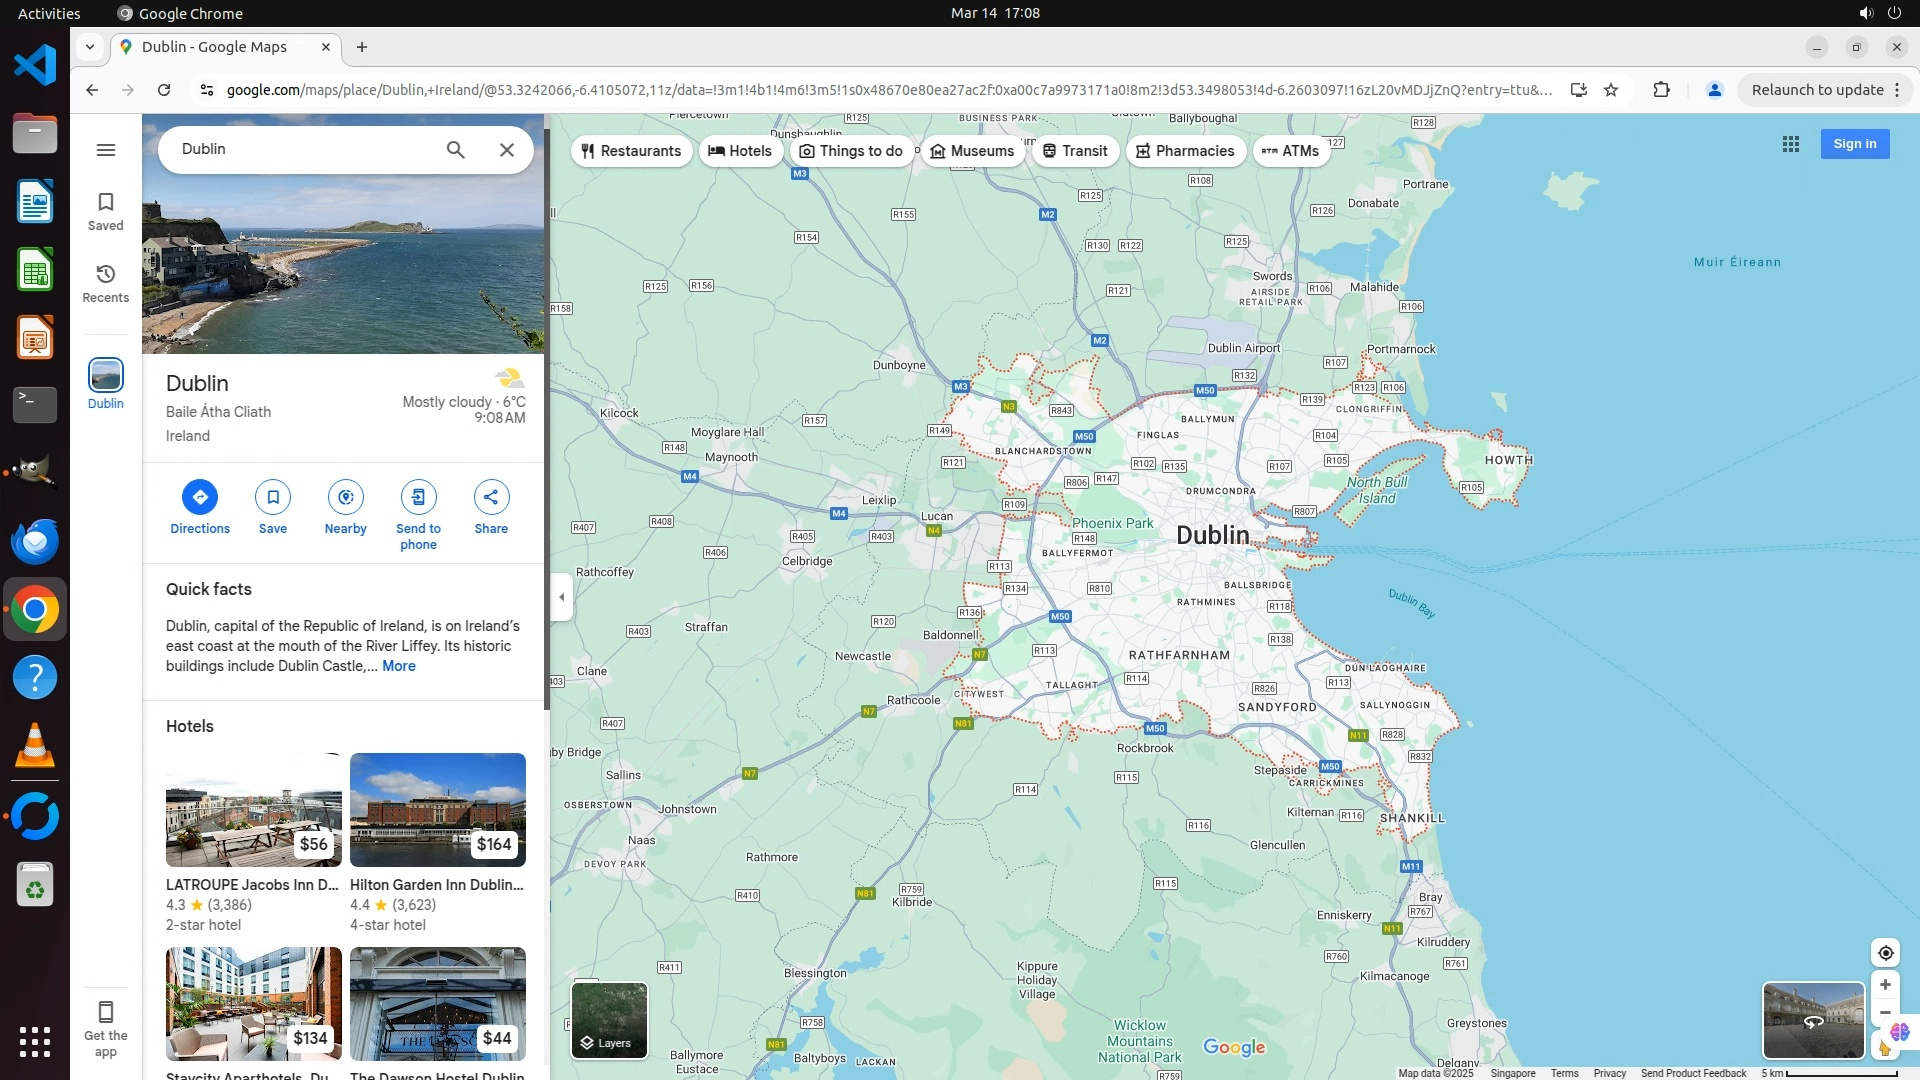Click the search magnifier icon
Viewport: 1920px width, 1080px height.
click(x=455, y=150)
